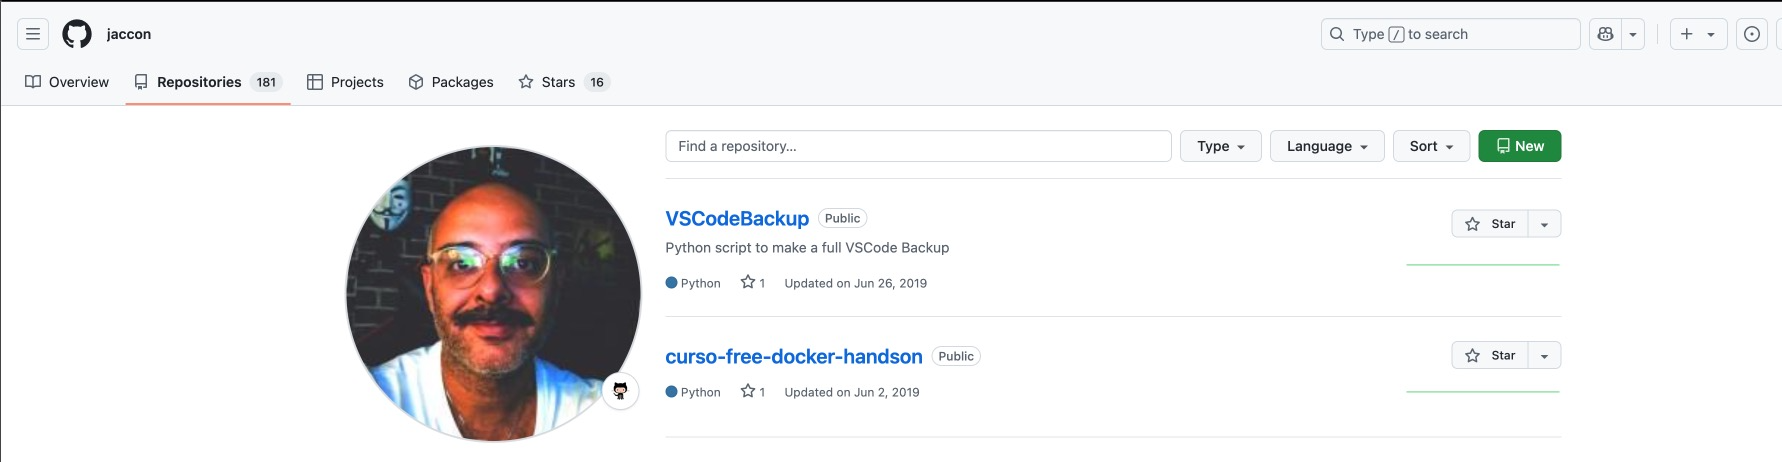
Task: Open the Sort dropdown
Action: [1431, 146]
